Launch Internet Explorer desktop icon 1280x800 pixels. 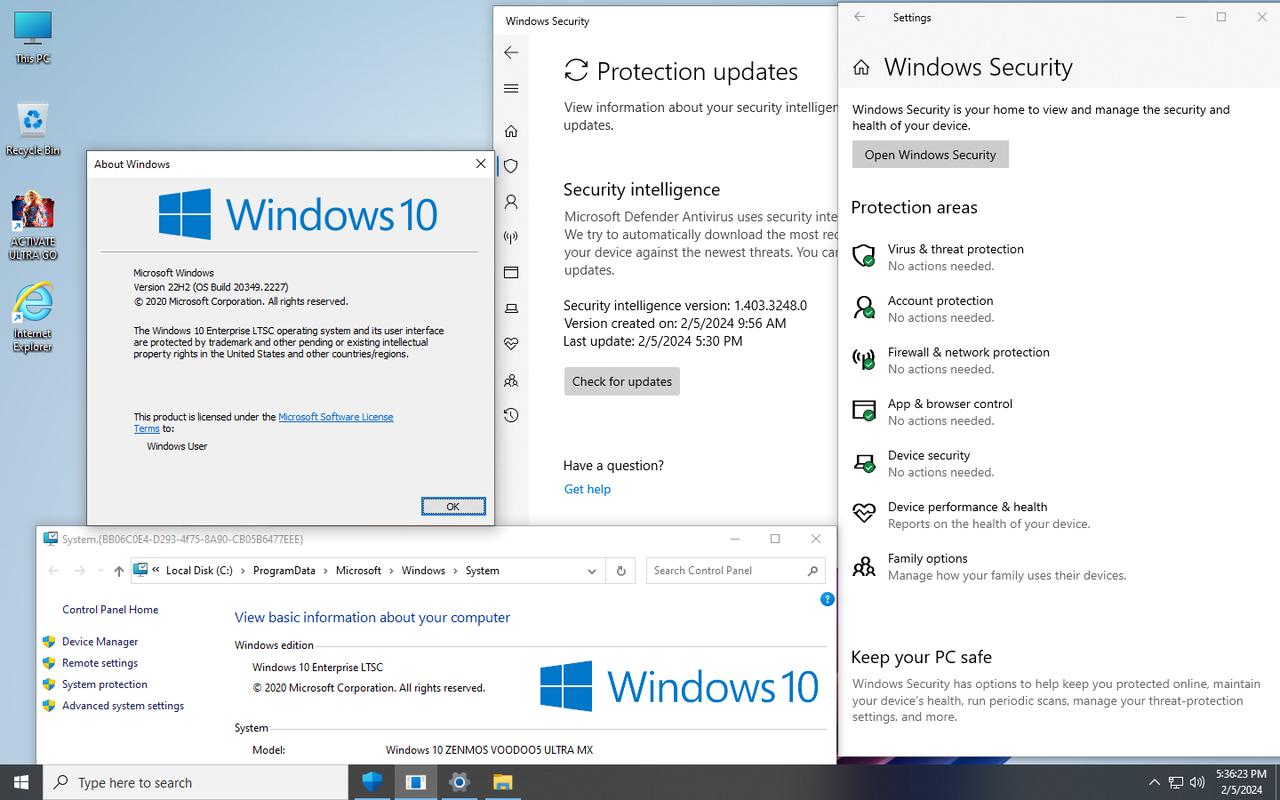[x=33, y=318]
